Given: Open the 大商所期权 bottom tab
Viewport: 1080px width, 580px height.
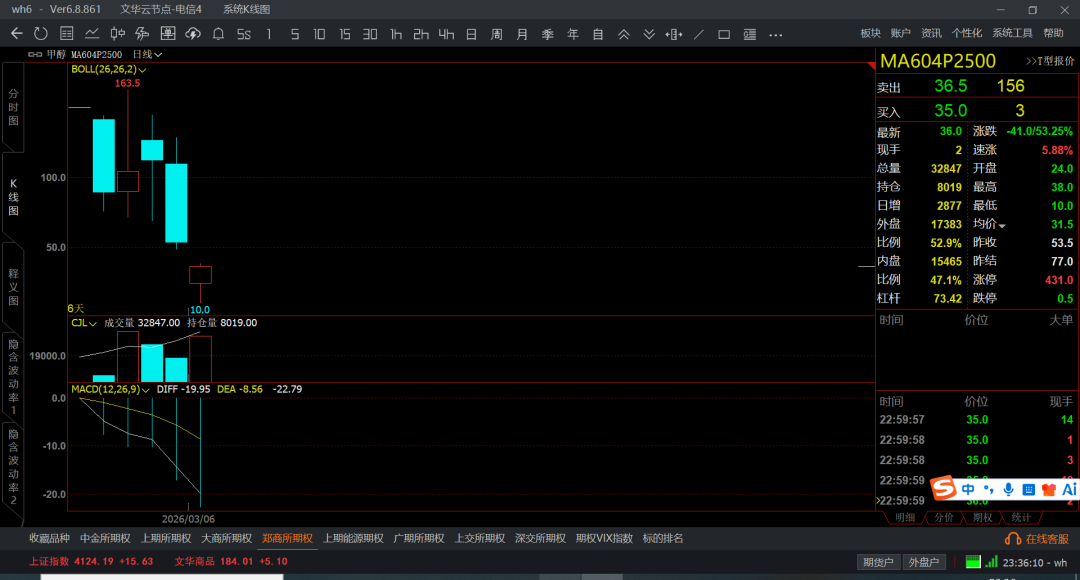Looking at the screenshot, I should [x=227, y=539].
